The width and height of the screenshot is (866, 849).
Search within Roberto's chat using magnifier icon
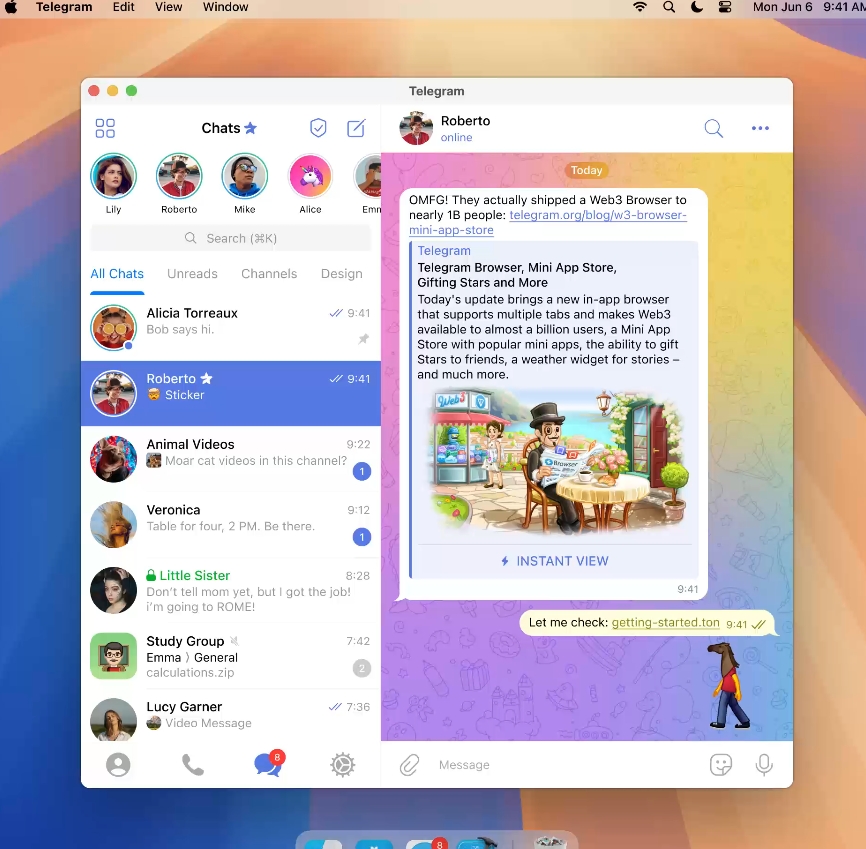point(713,128)
